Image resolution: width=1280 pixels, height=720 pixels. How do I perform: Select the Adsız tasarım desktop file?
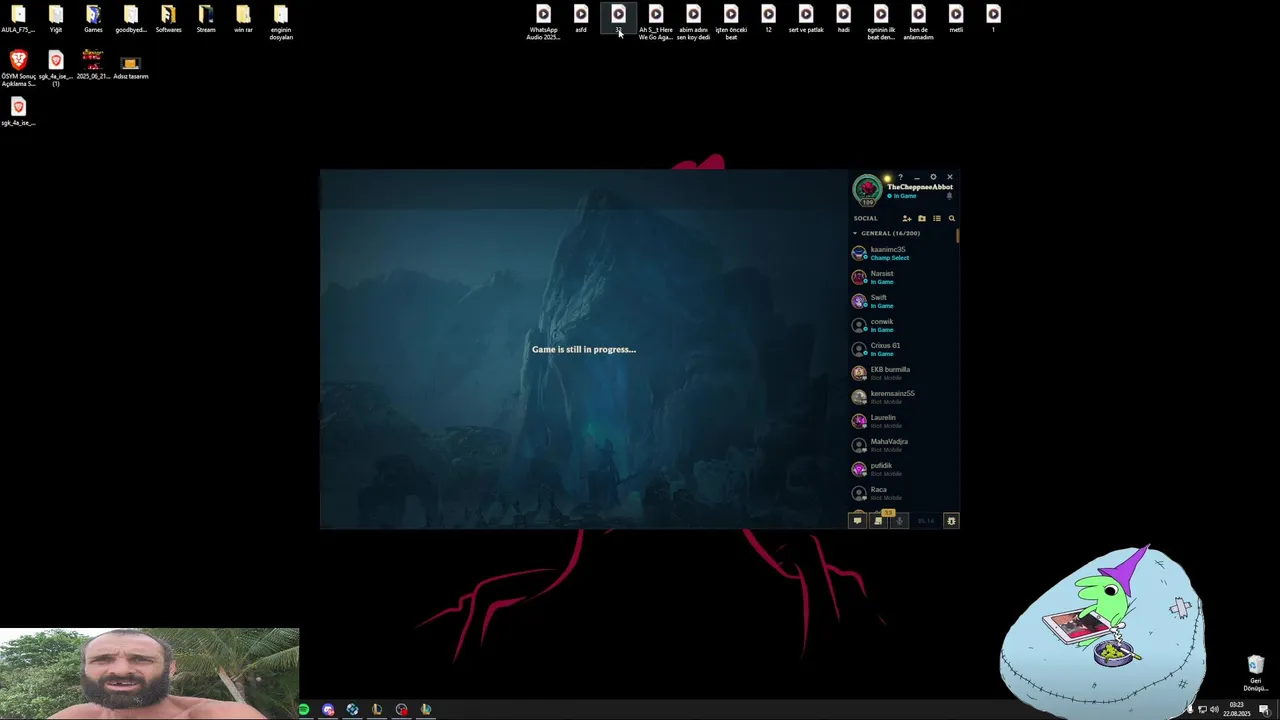pos(131,66)
